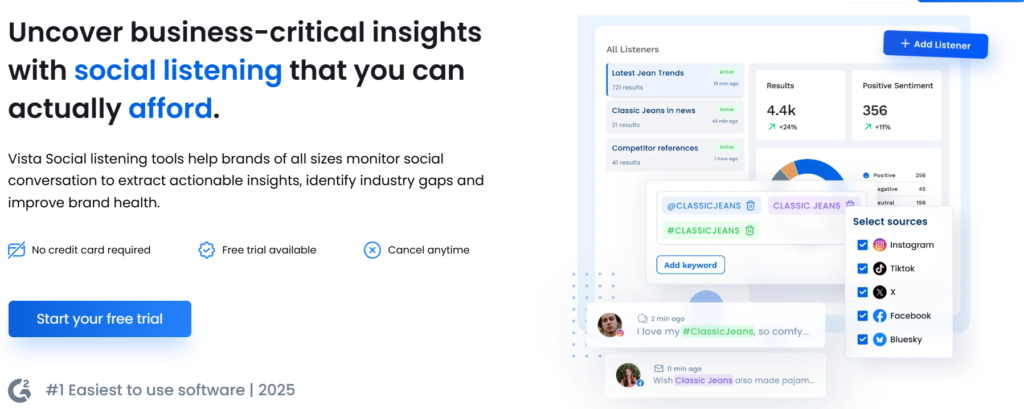Image resolution: width=1024 pixels, height=409 pixels.
Task: Click the free trial verified badge icon
Action: click(206, 250)
